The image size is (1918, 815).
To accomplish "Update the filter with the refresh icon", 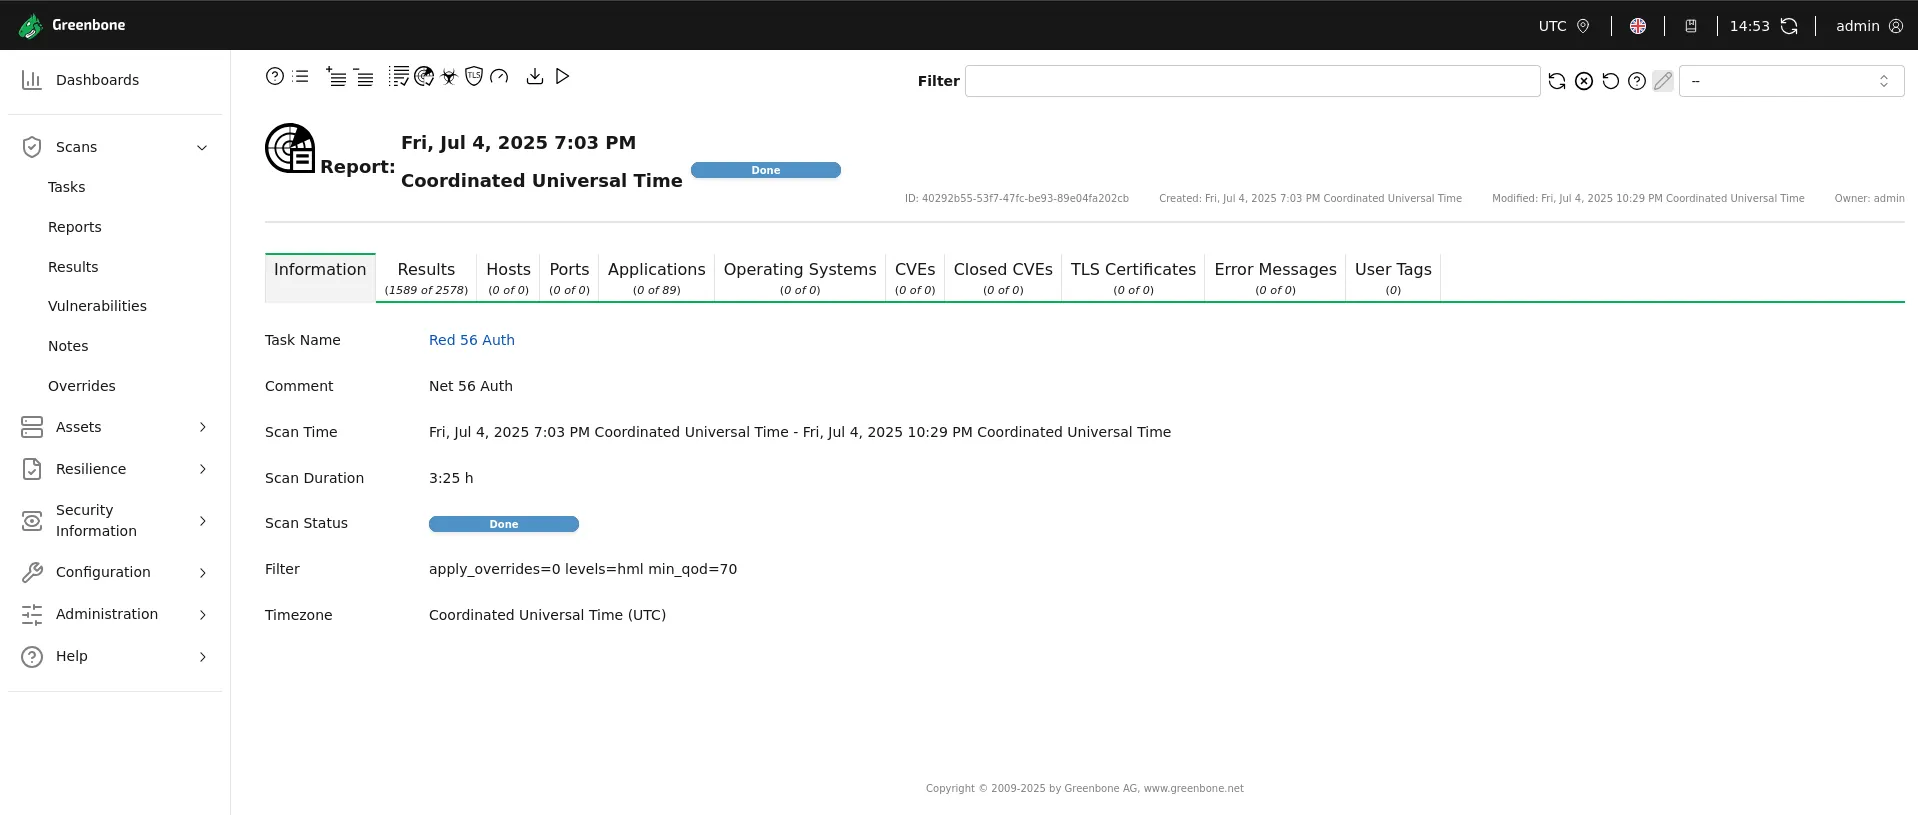I will pos(1557,81).
